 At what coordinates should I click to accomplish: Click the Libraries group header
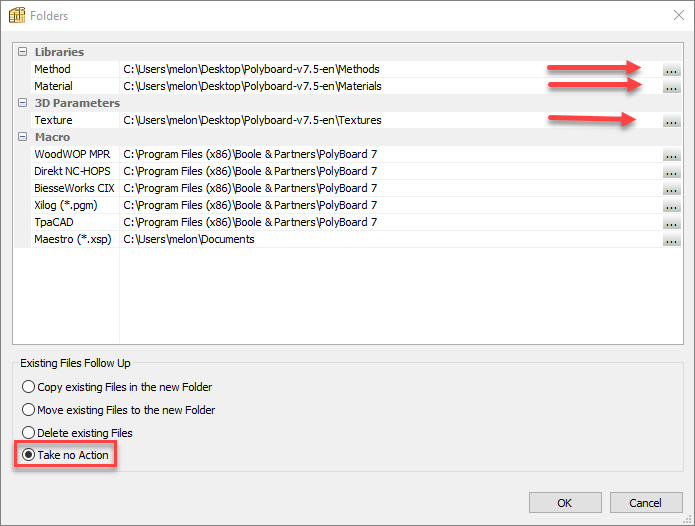pos(59,52)
